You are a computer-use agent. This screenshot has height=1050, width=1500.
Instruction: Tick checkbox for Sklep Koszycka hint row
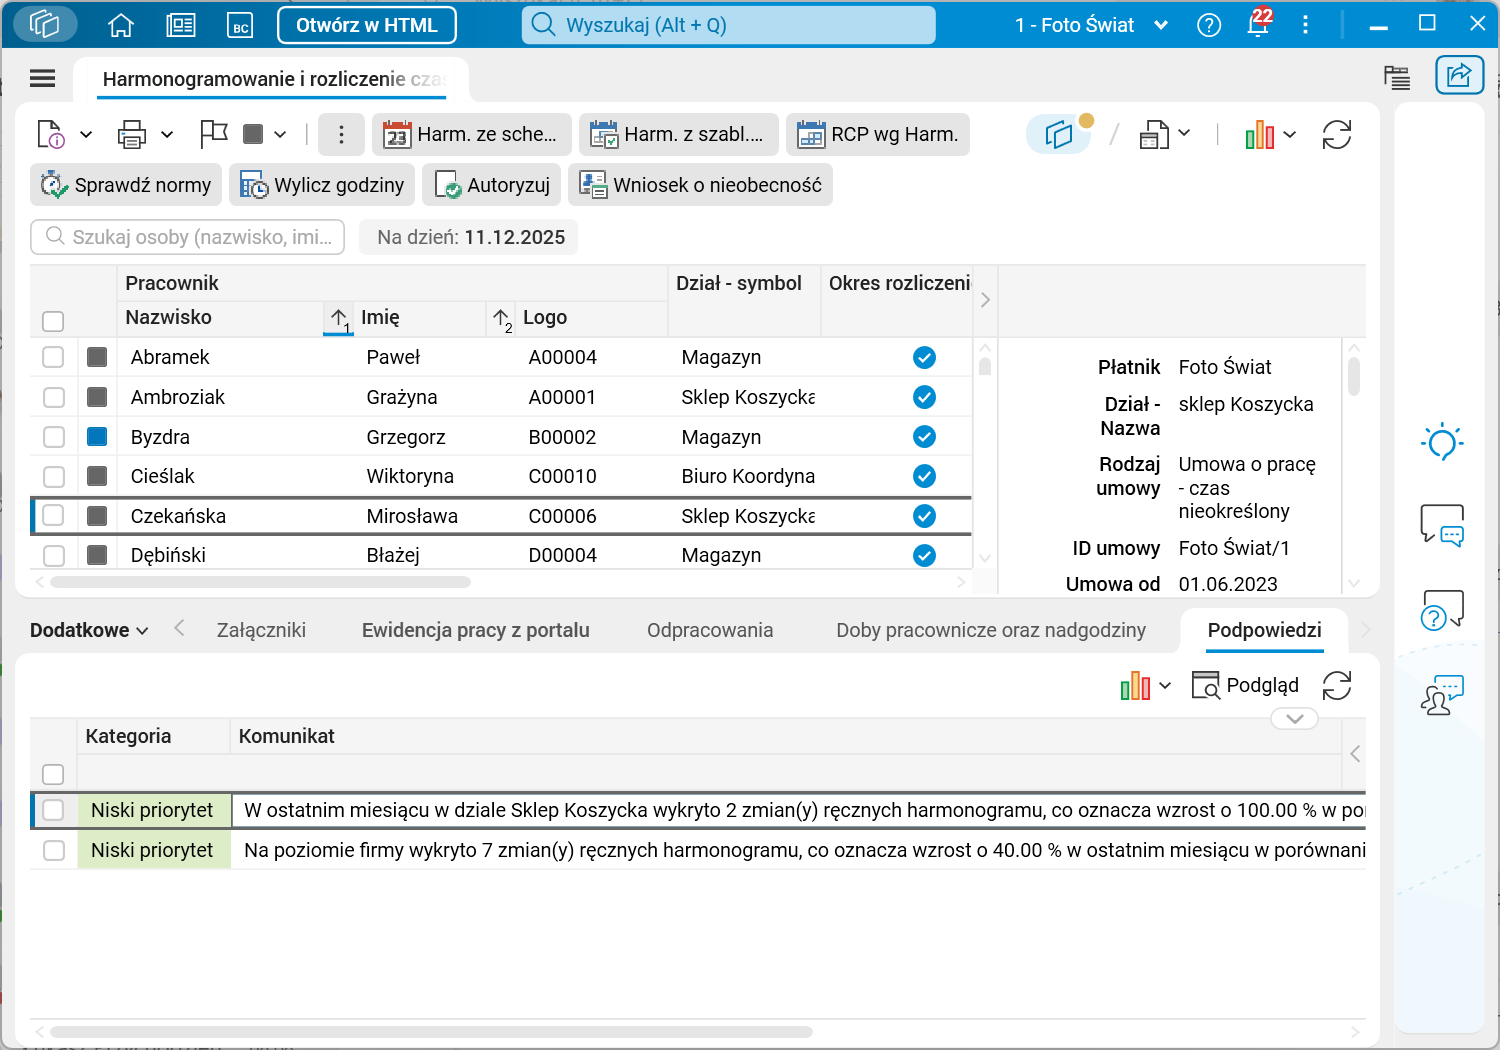(x=54, y=810)
